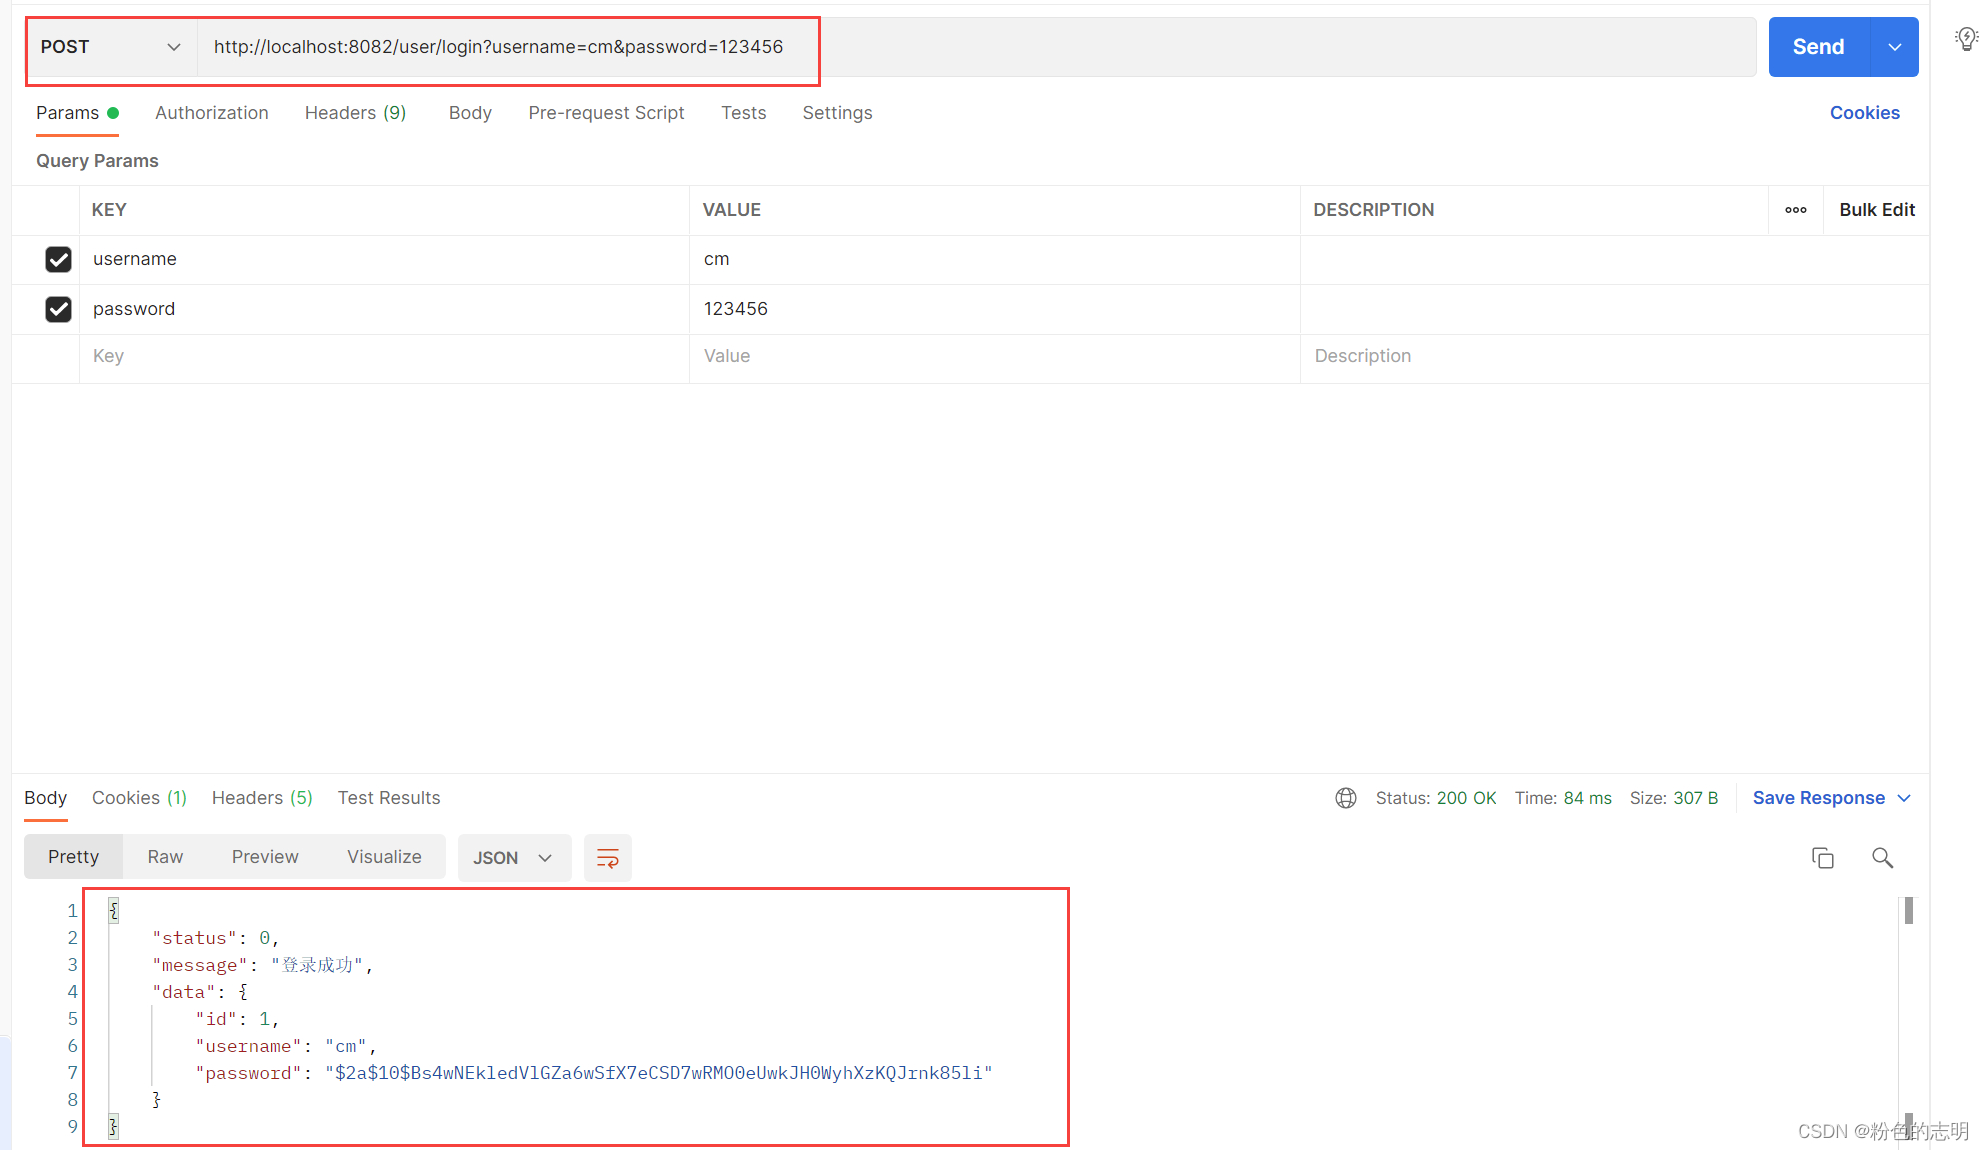Click the username key cell
The width and height of the screenshot is (1984, 1150).
tap(384, 259)
